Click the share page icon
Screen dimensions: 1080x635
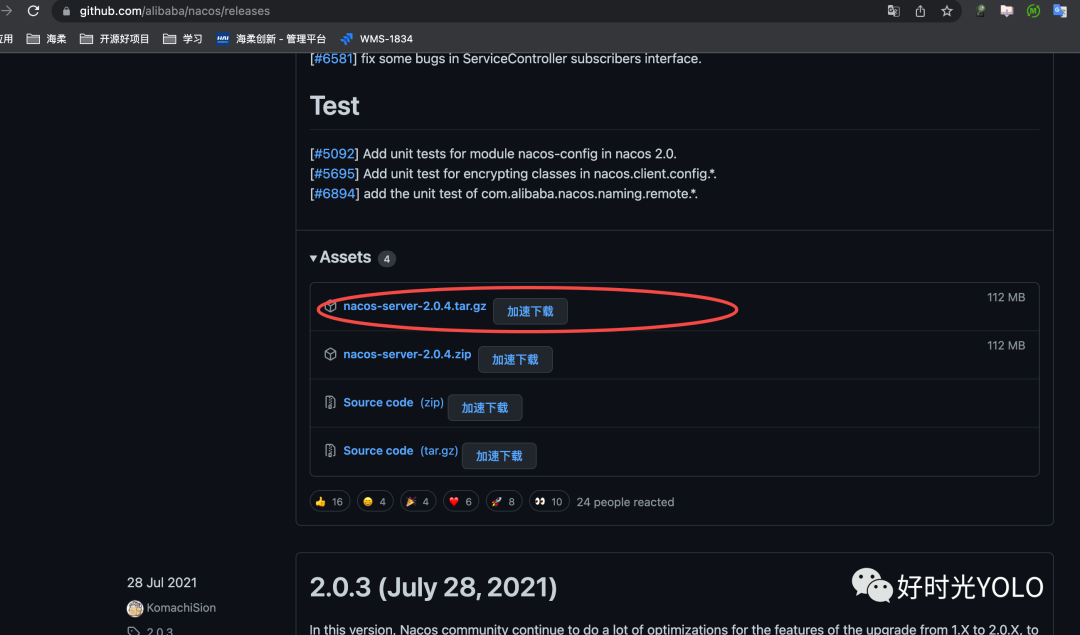point(920,11)
